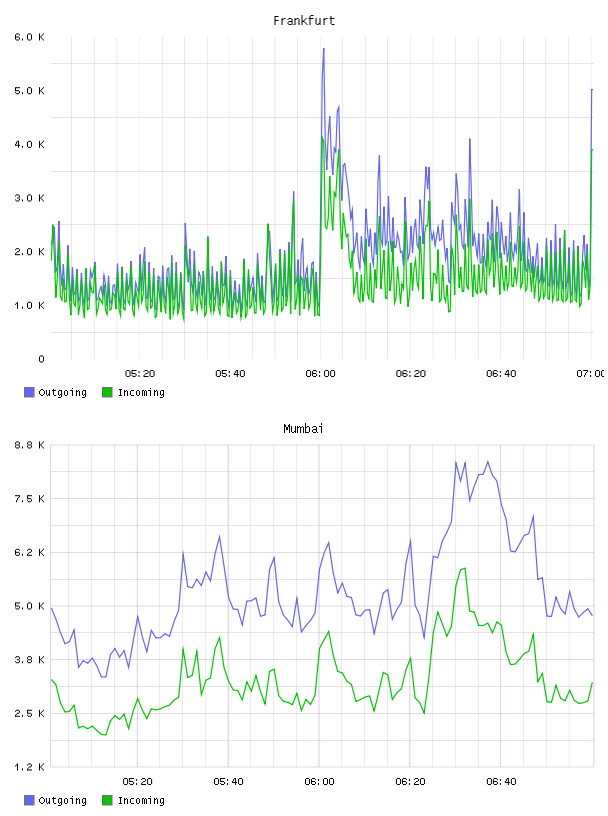
Task: Click the Frankfurt Outgoing blue legend swatch
Action: (29, 392)
